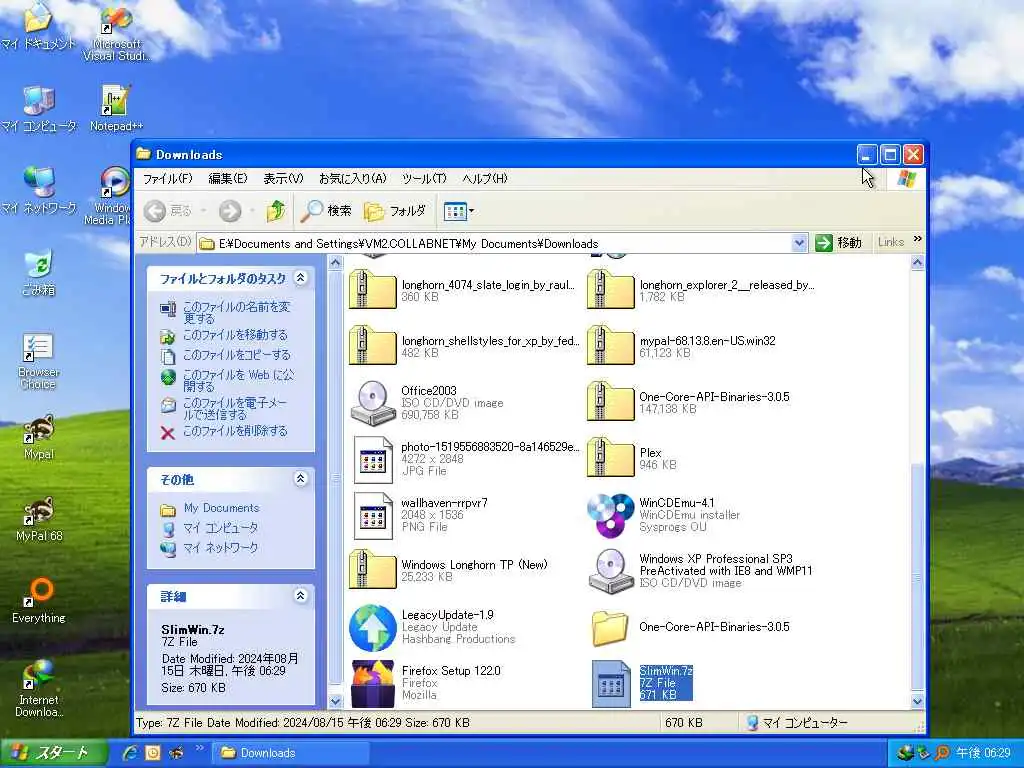Expand the Links toolbar chevron
The height and width of the screenshot is (768, 1024).
918,239
